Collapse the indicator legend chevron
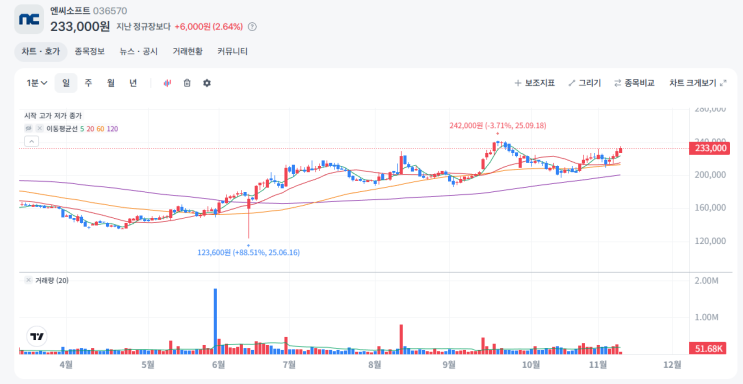The height and width of the screenshot is (384, 743). 31,141
